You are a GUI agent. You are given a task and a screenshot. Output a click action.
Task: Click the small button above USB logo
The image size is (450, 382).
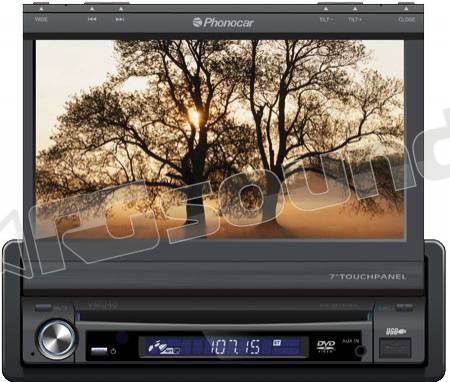[x=404, y=307]
